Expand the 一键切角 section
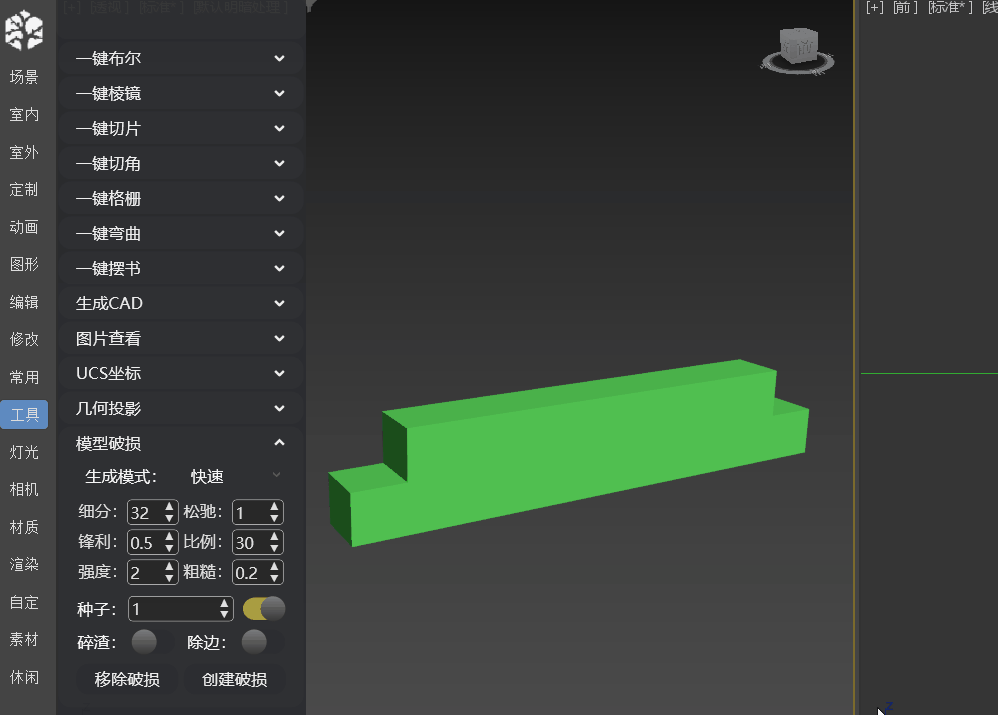 pos(181,164)
